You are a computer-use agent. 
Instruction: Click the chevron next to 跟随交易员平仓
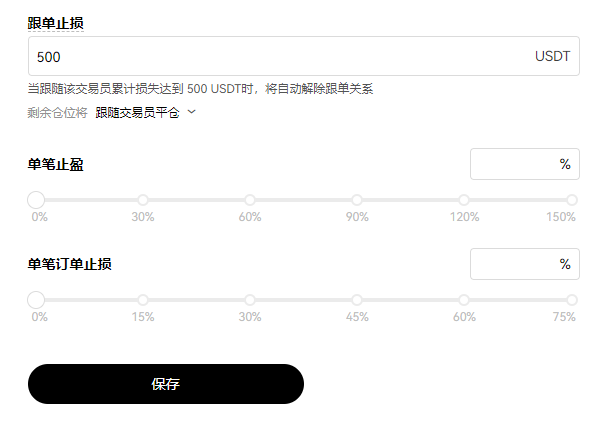point(192,112)
